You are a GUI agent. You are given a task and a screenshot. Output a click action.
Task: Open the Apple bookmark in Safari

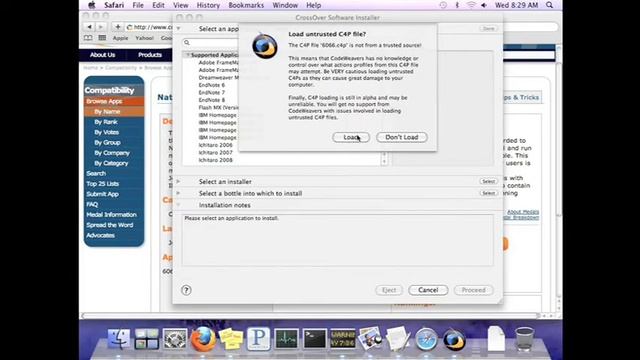120,38
